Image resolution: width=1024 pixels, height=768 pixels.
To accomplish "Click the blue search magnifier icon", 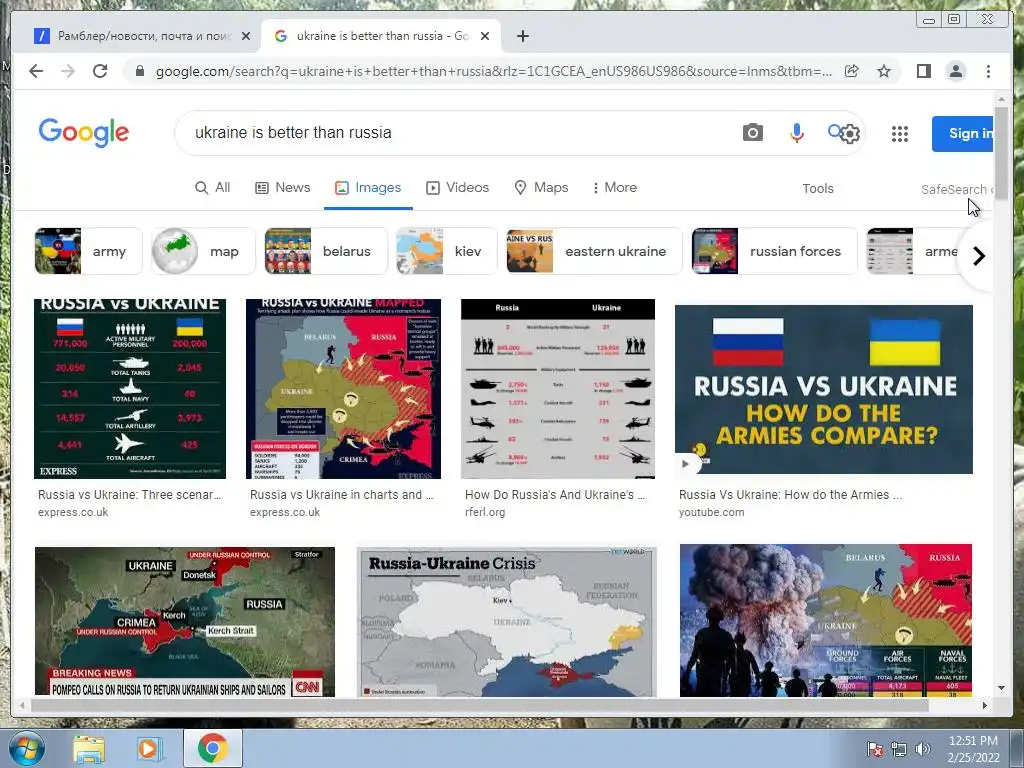I will click(x=835, y=131).
